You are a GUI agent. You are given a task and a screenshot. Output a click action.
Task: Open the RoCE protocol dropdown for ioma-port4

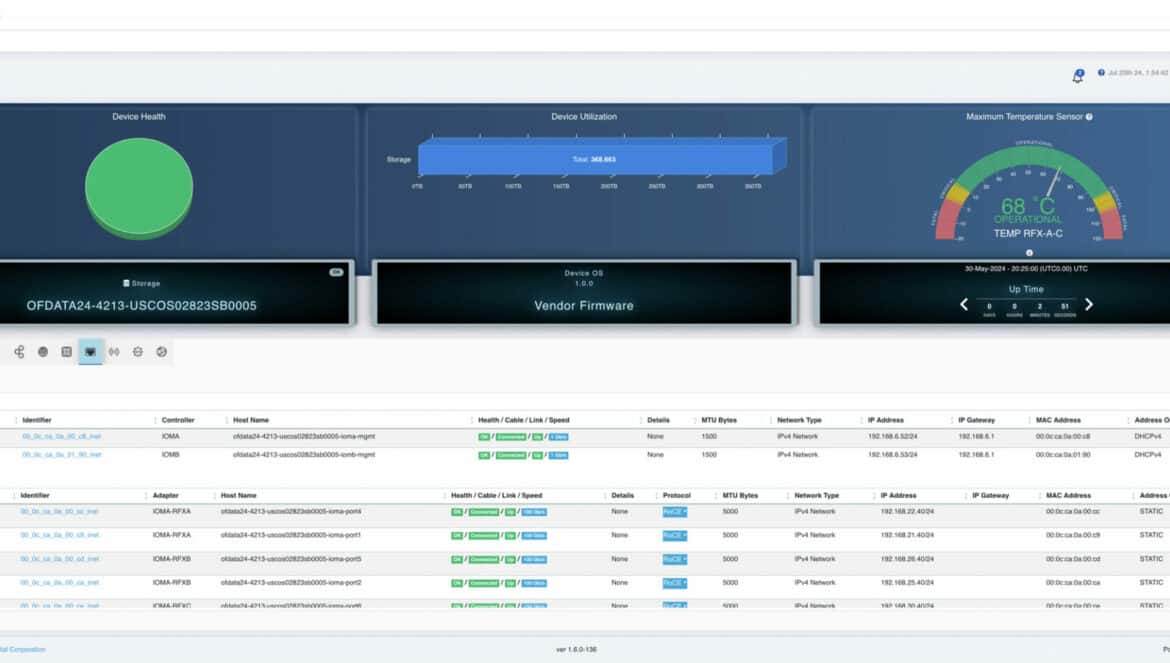[675, 512]
